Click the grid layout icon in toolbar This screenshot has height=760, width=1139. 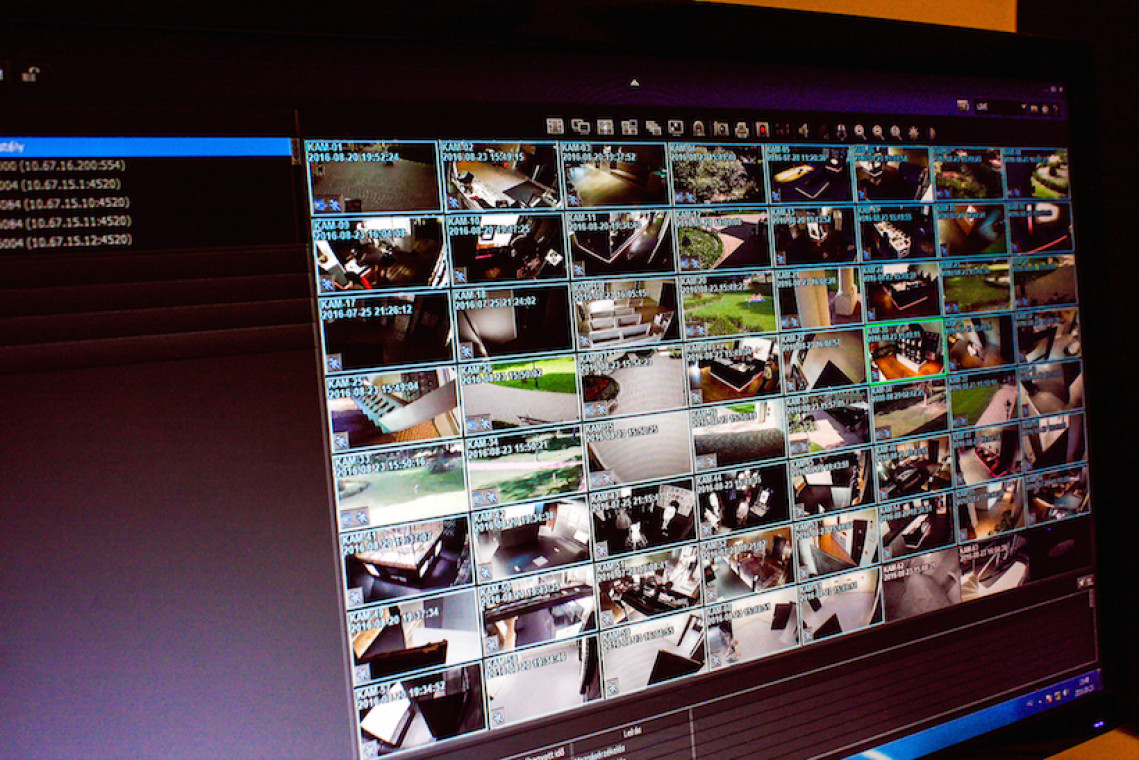point(555,126)
